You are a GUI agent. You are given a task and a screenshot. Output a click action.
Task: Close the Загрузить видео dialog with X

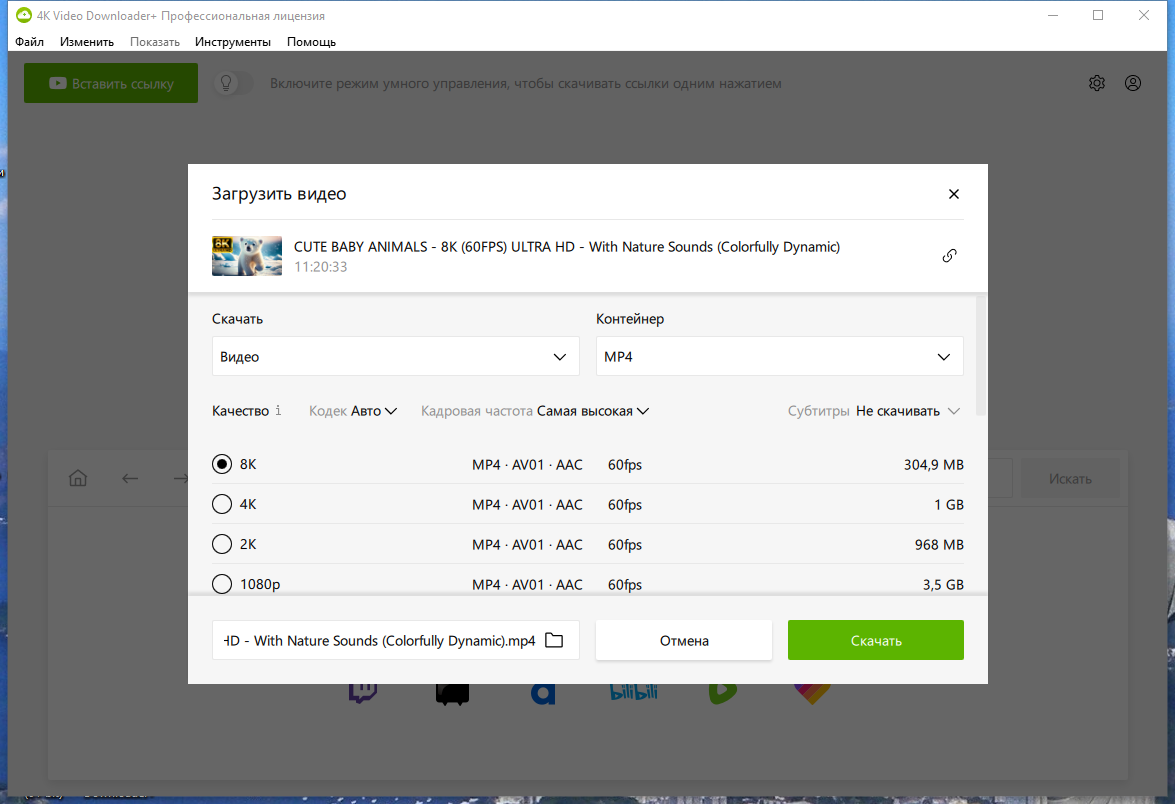coord(953,194)
